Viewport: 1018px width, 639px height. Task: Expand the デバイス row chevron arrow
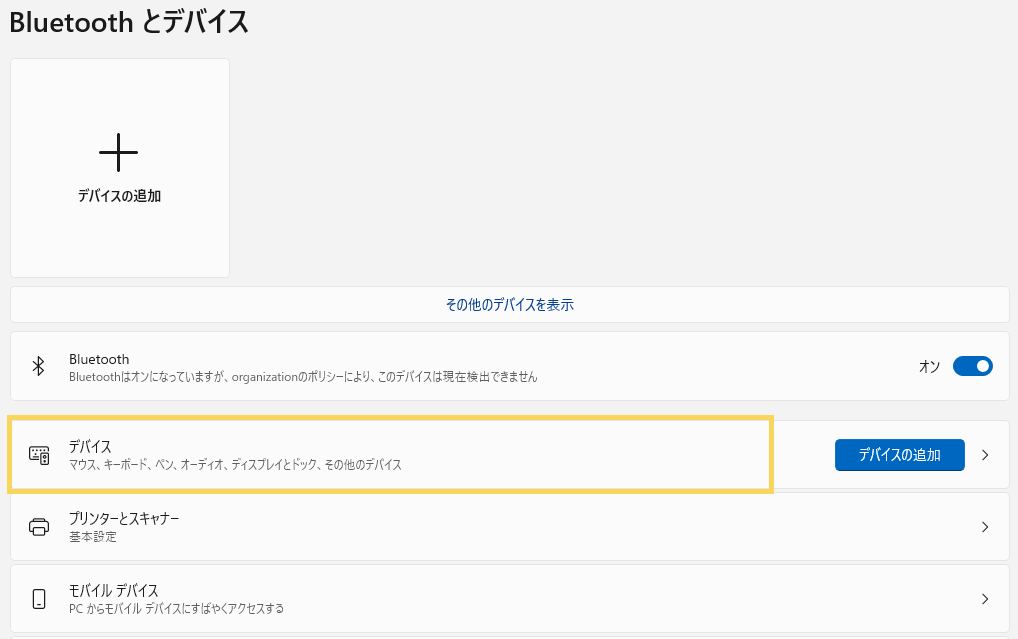(x=985, y=455)
